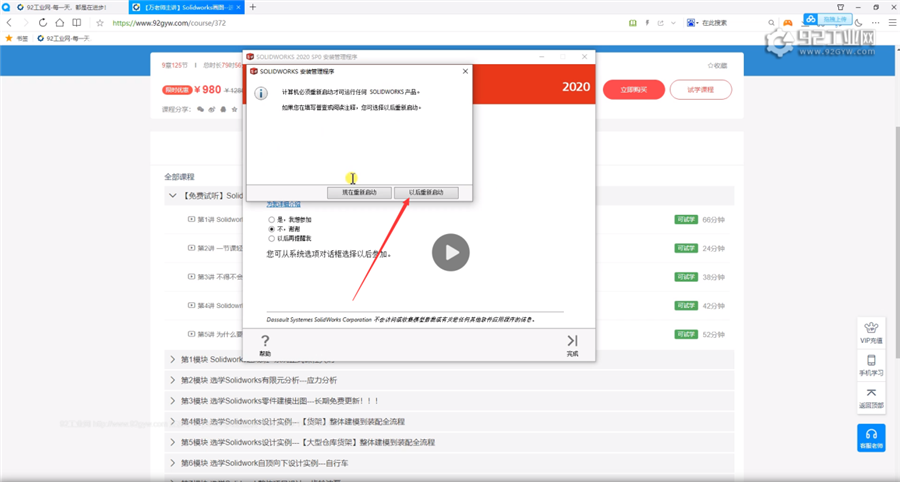Collapse the 【免费试听】 course section
The image size is (900, 482).
coord(172,196)
